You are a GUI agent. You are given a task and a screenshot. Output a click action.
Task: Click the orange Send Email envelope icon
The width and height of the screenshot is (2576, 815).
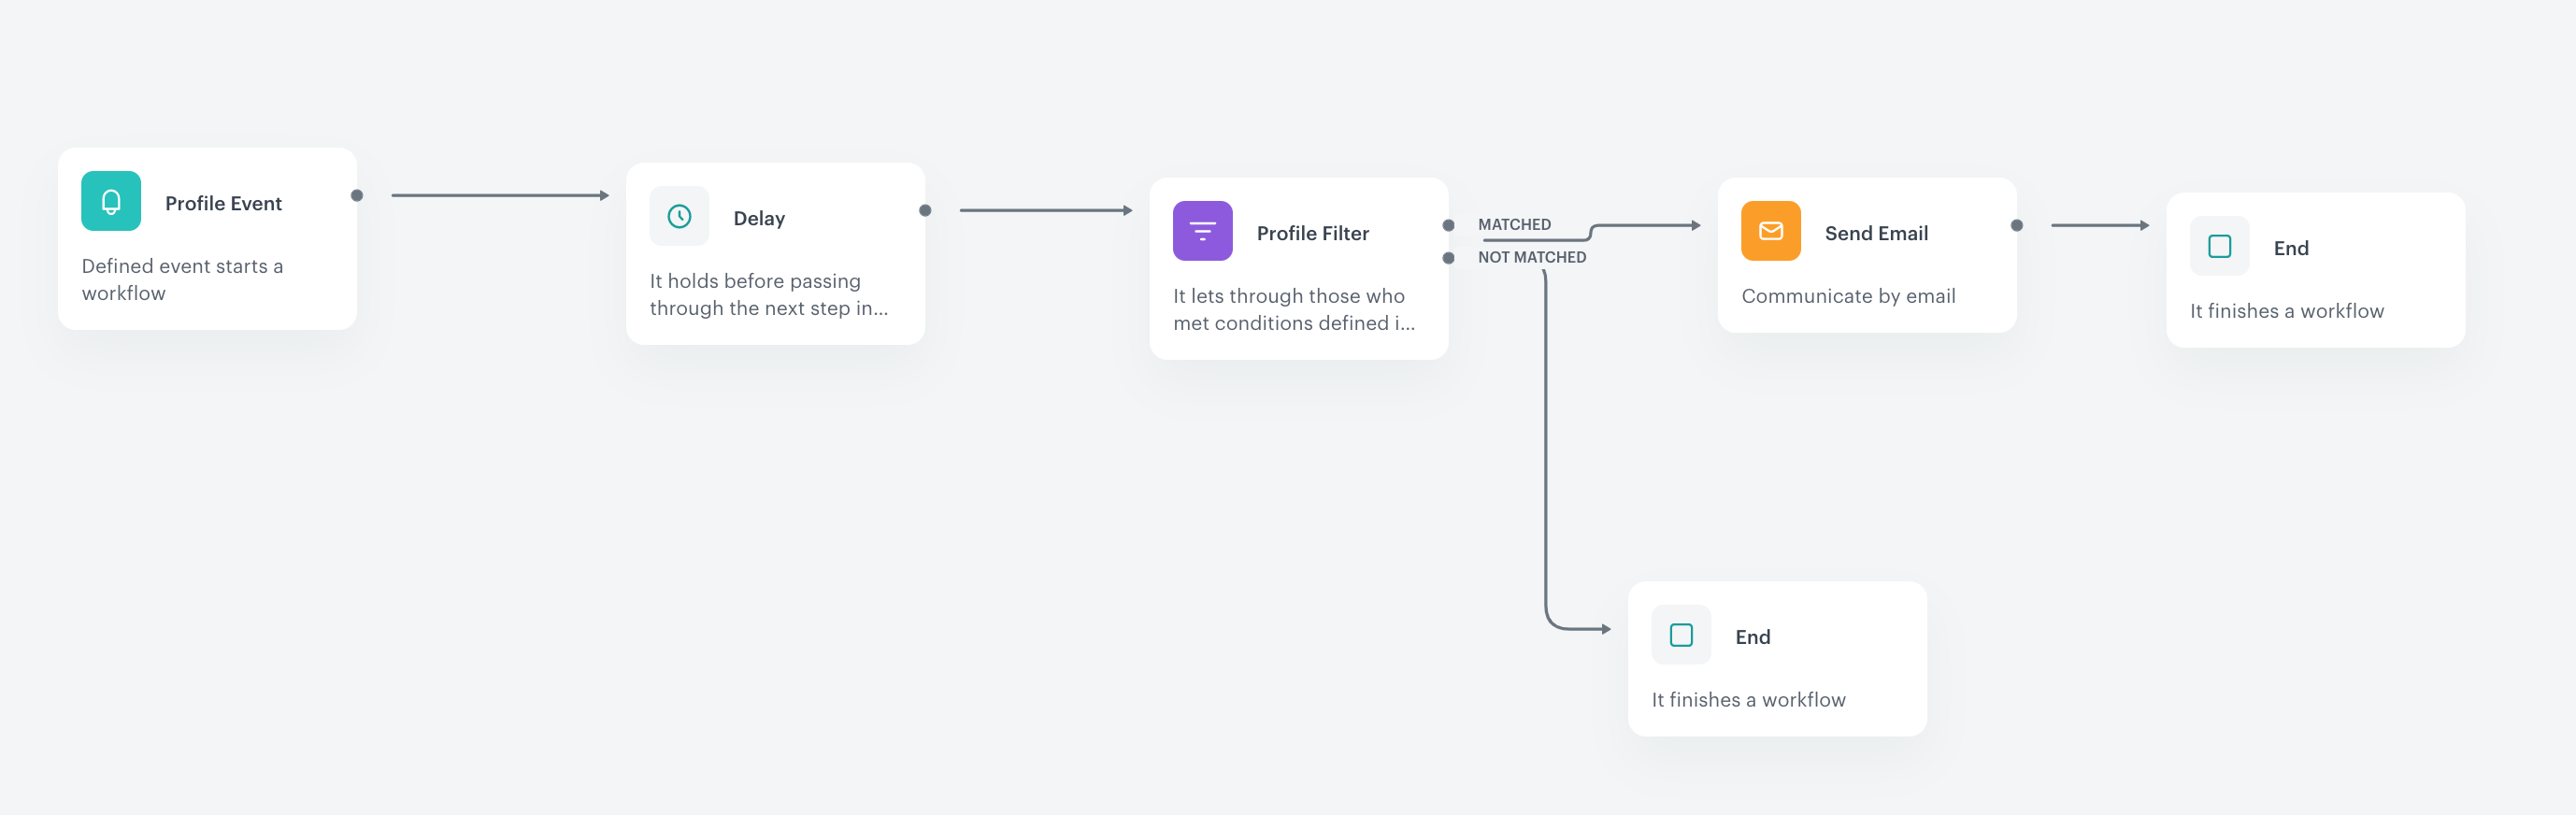click(x=1770, y=230)
